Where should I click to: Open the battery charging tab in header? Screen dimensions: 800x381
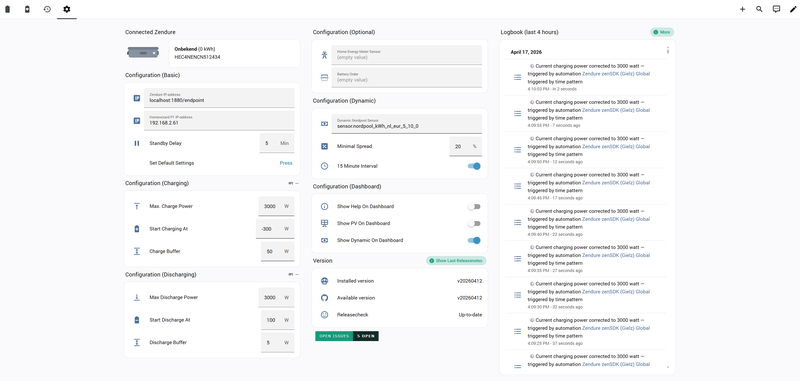[x=28, y=9]
